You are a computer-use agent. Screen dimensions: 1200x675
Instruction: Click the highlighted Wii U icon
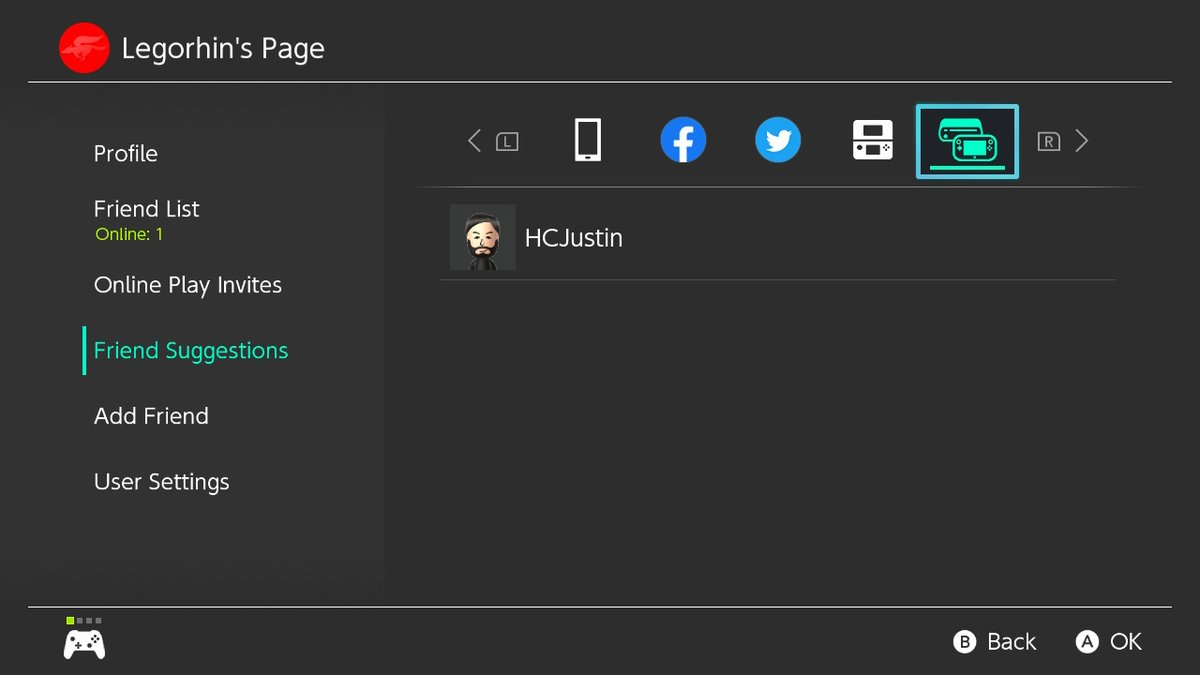point(967,141)
